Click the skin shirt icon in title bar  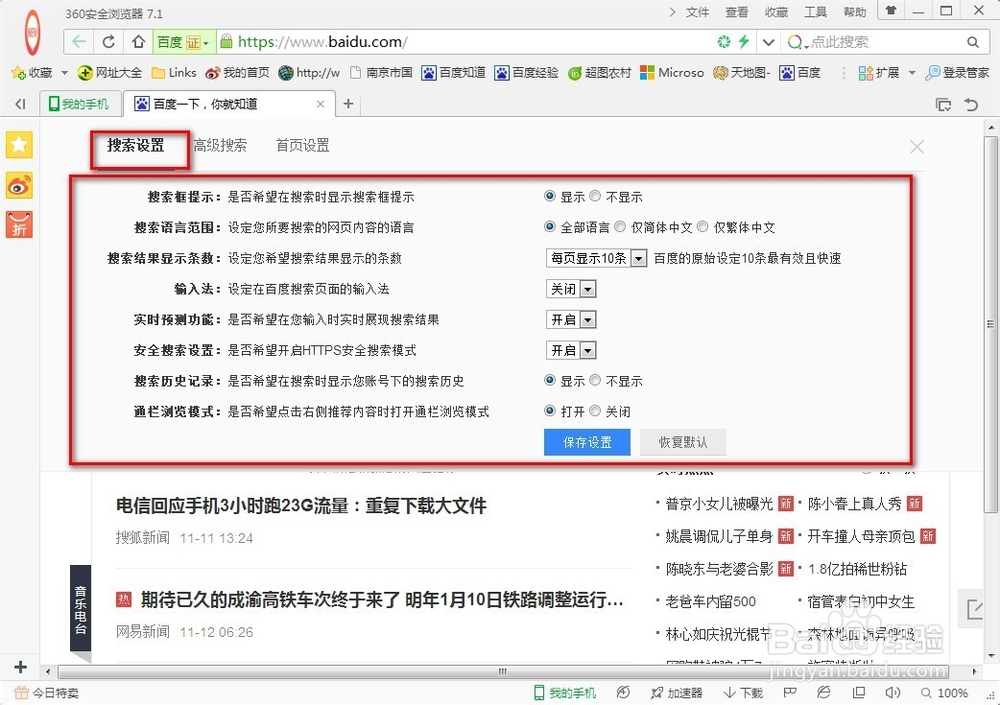891,10
